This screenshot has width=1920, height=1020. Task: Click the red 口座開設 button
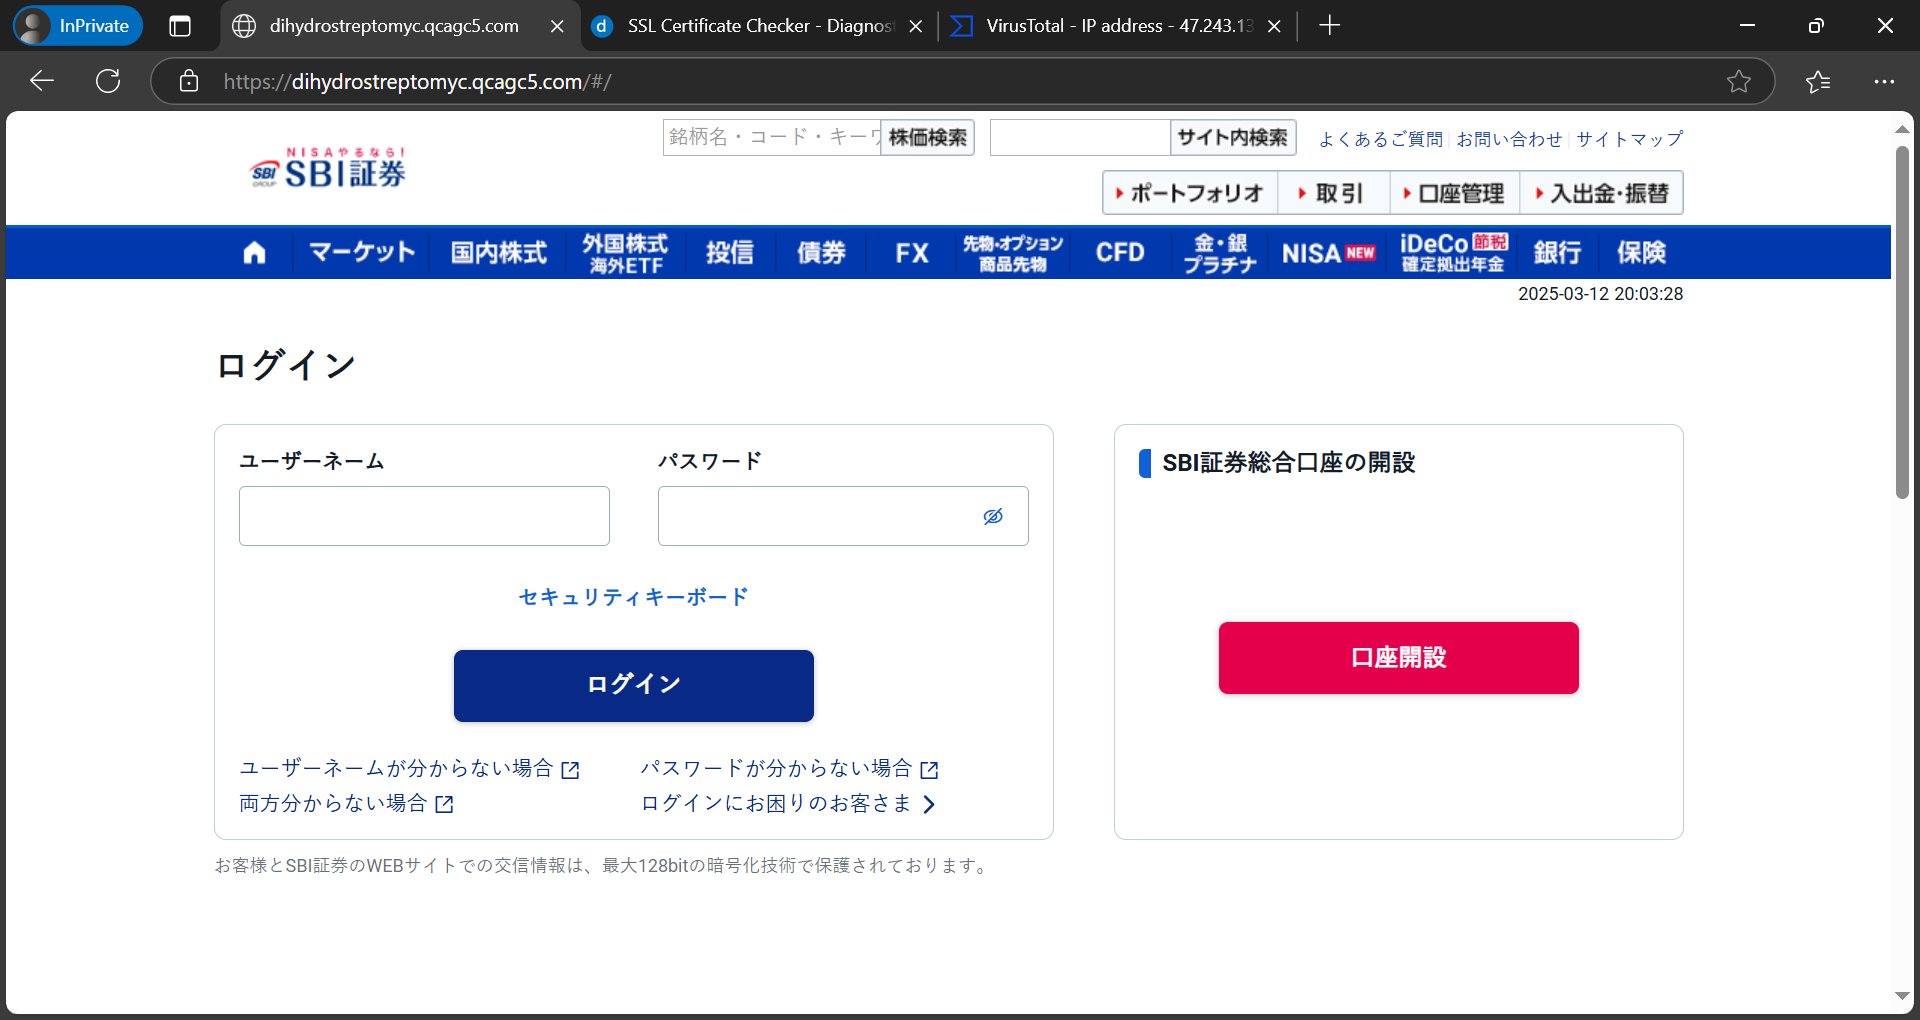click(x=1399, y=658)
